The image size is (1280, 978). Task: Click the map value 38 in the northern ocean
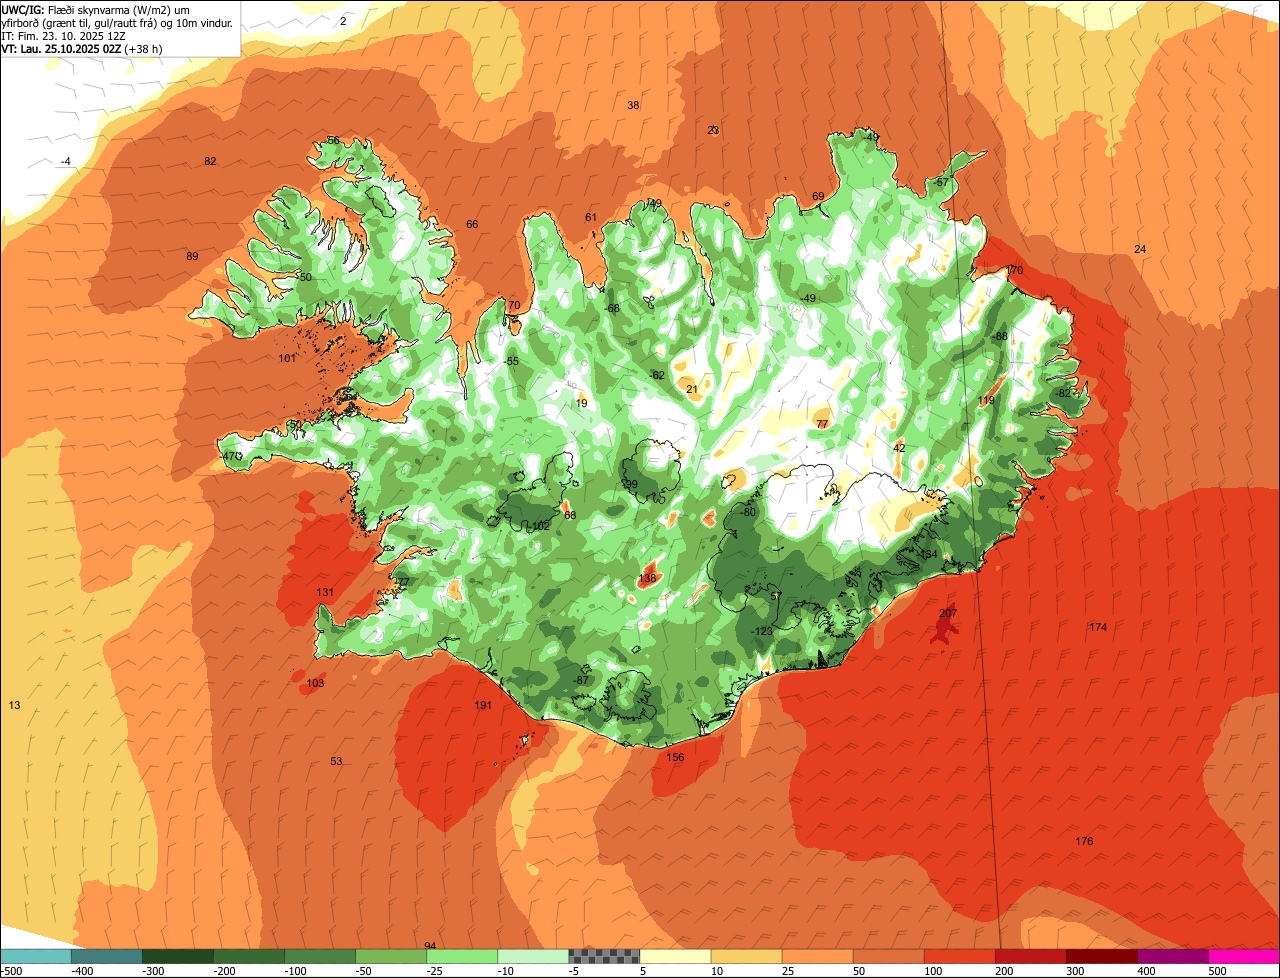point(633,105)
